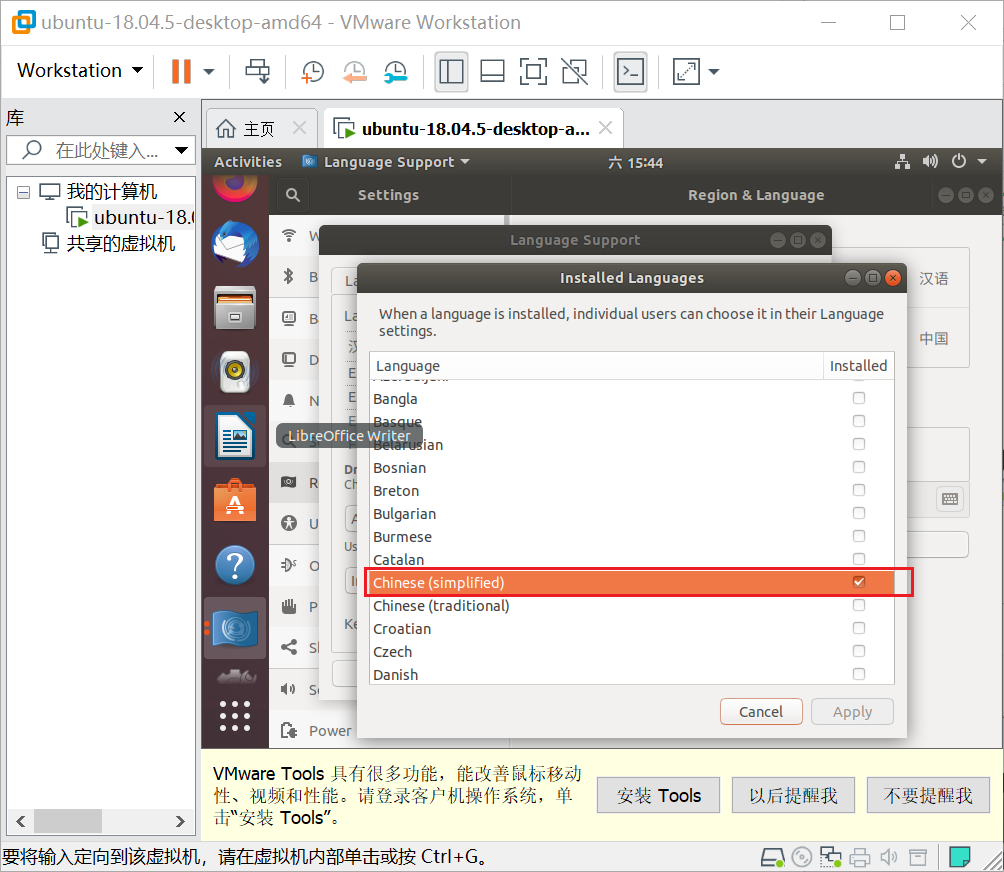
Task: Click Apply in Installed Languages dialog
Action: point(852,712)
